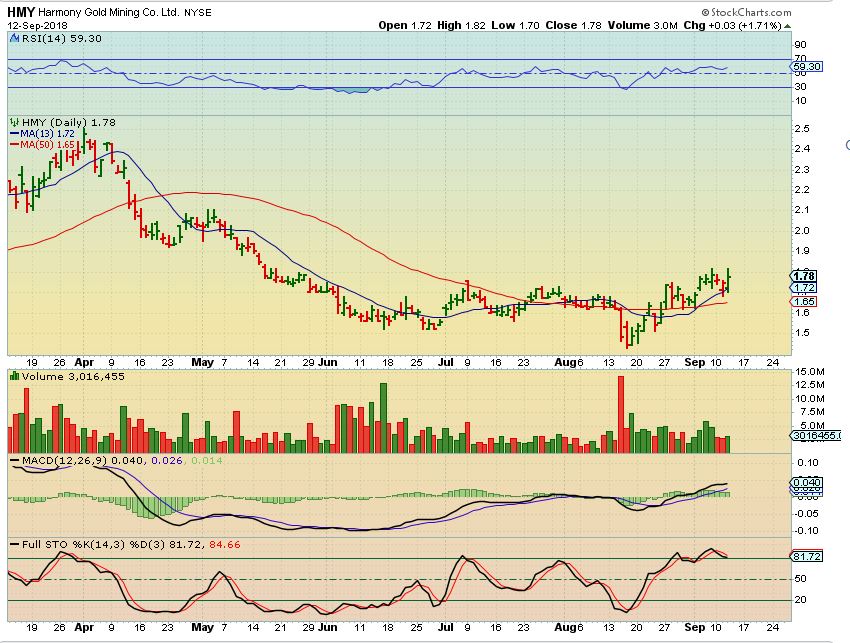Click the 15.0M volume axis label

[810, 372]
